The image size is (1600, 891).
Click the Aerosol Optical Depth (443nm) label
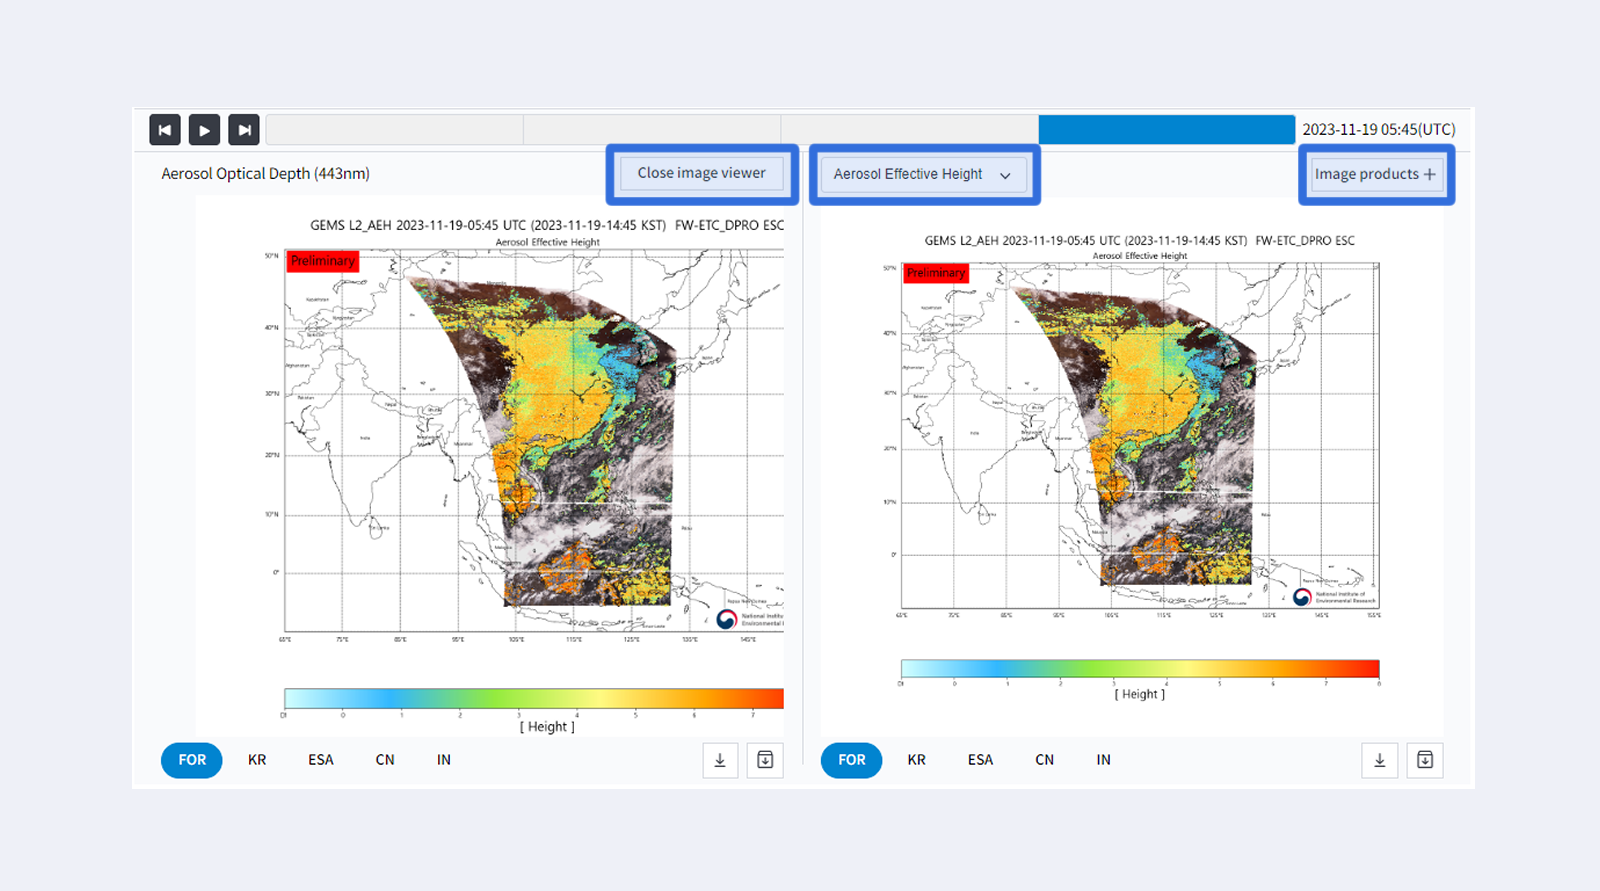pyautogui.click(x=266, y=174)
